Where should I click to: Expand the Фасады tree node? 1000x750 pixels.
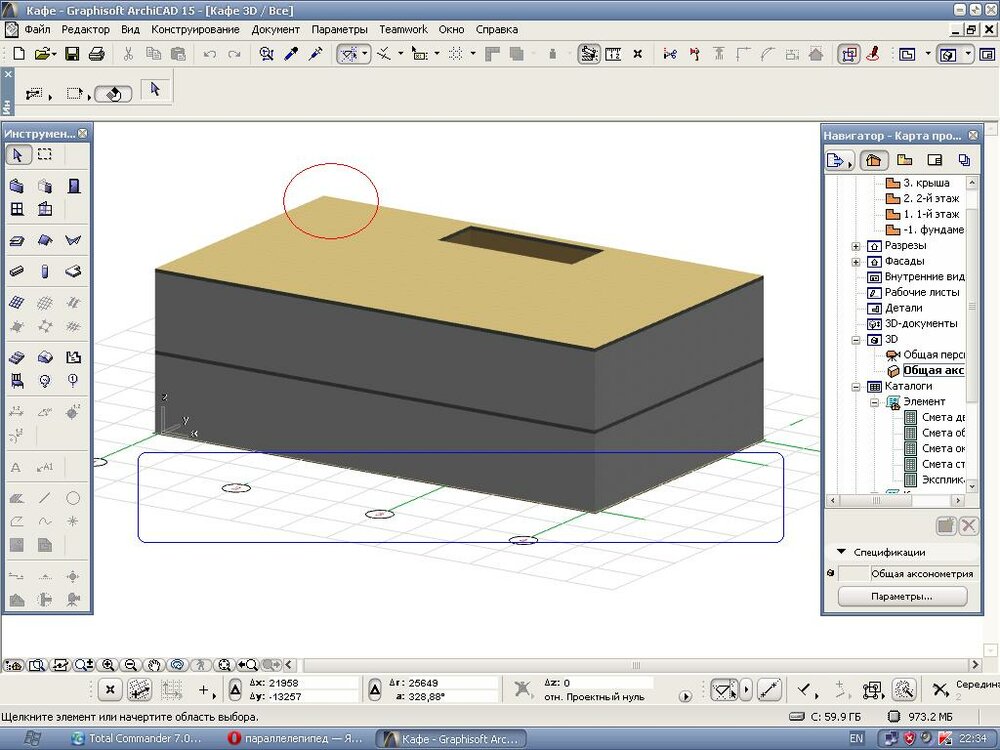point(856,262)
